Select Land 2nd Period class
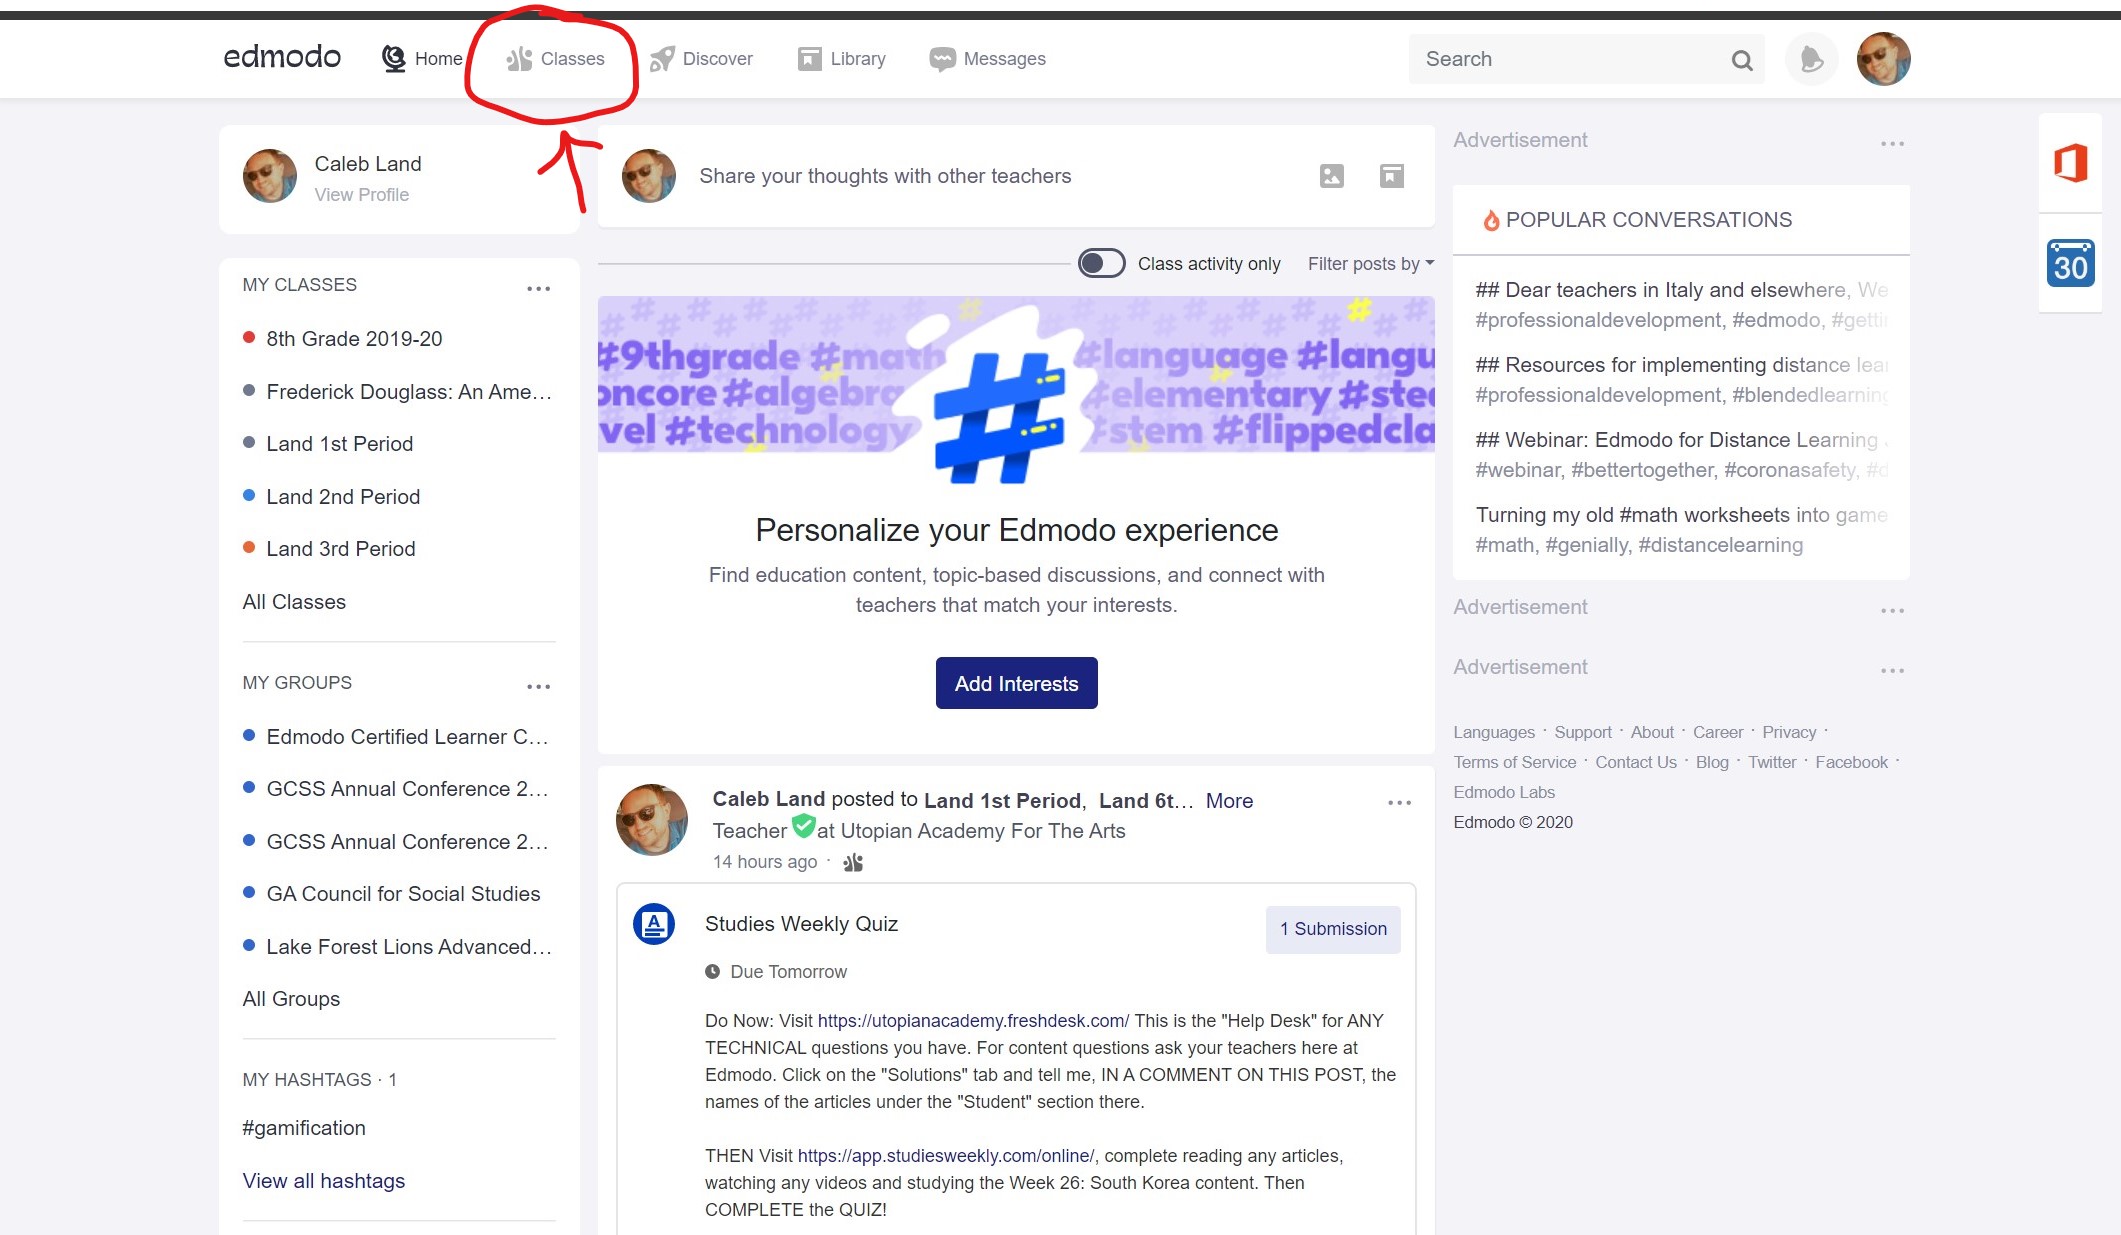The width and height of the screenshot is (2121, 1235). click(x=342, y=497)
